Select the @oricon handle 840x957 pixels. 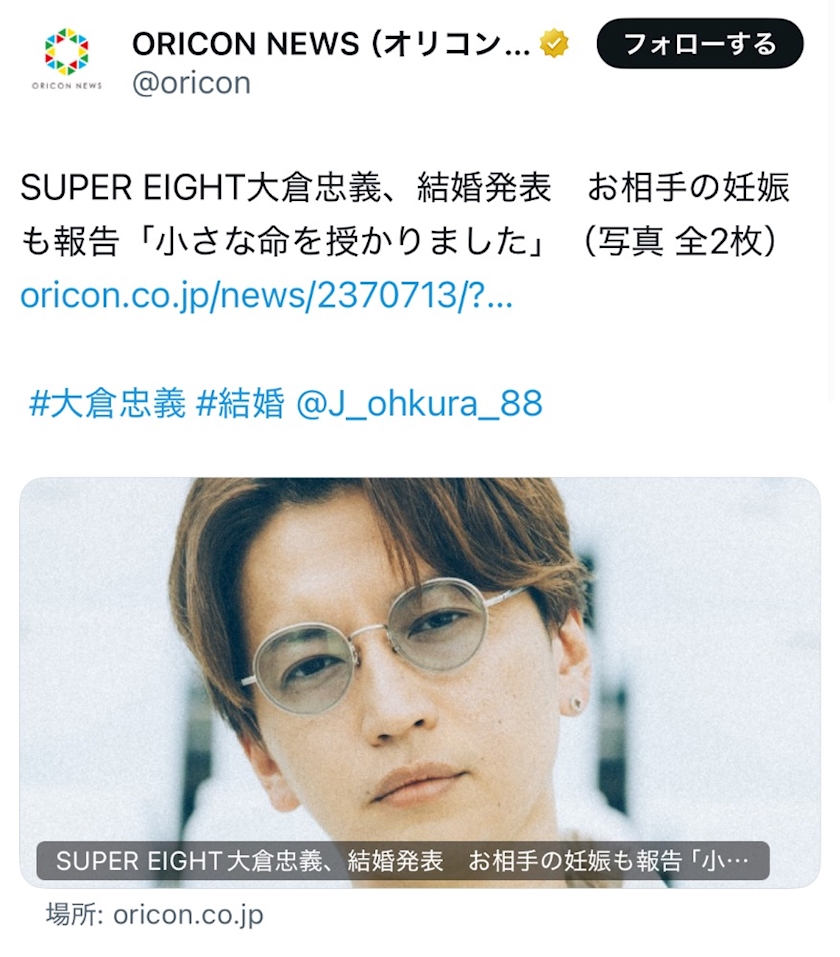pos(191,82)
